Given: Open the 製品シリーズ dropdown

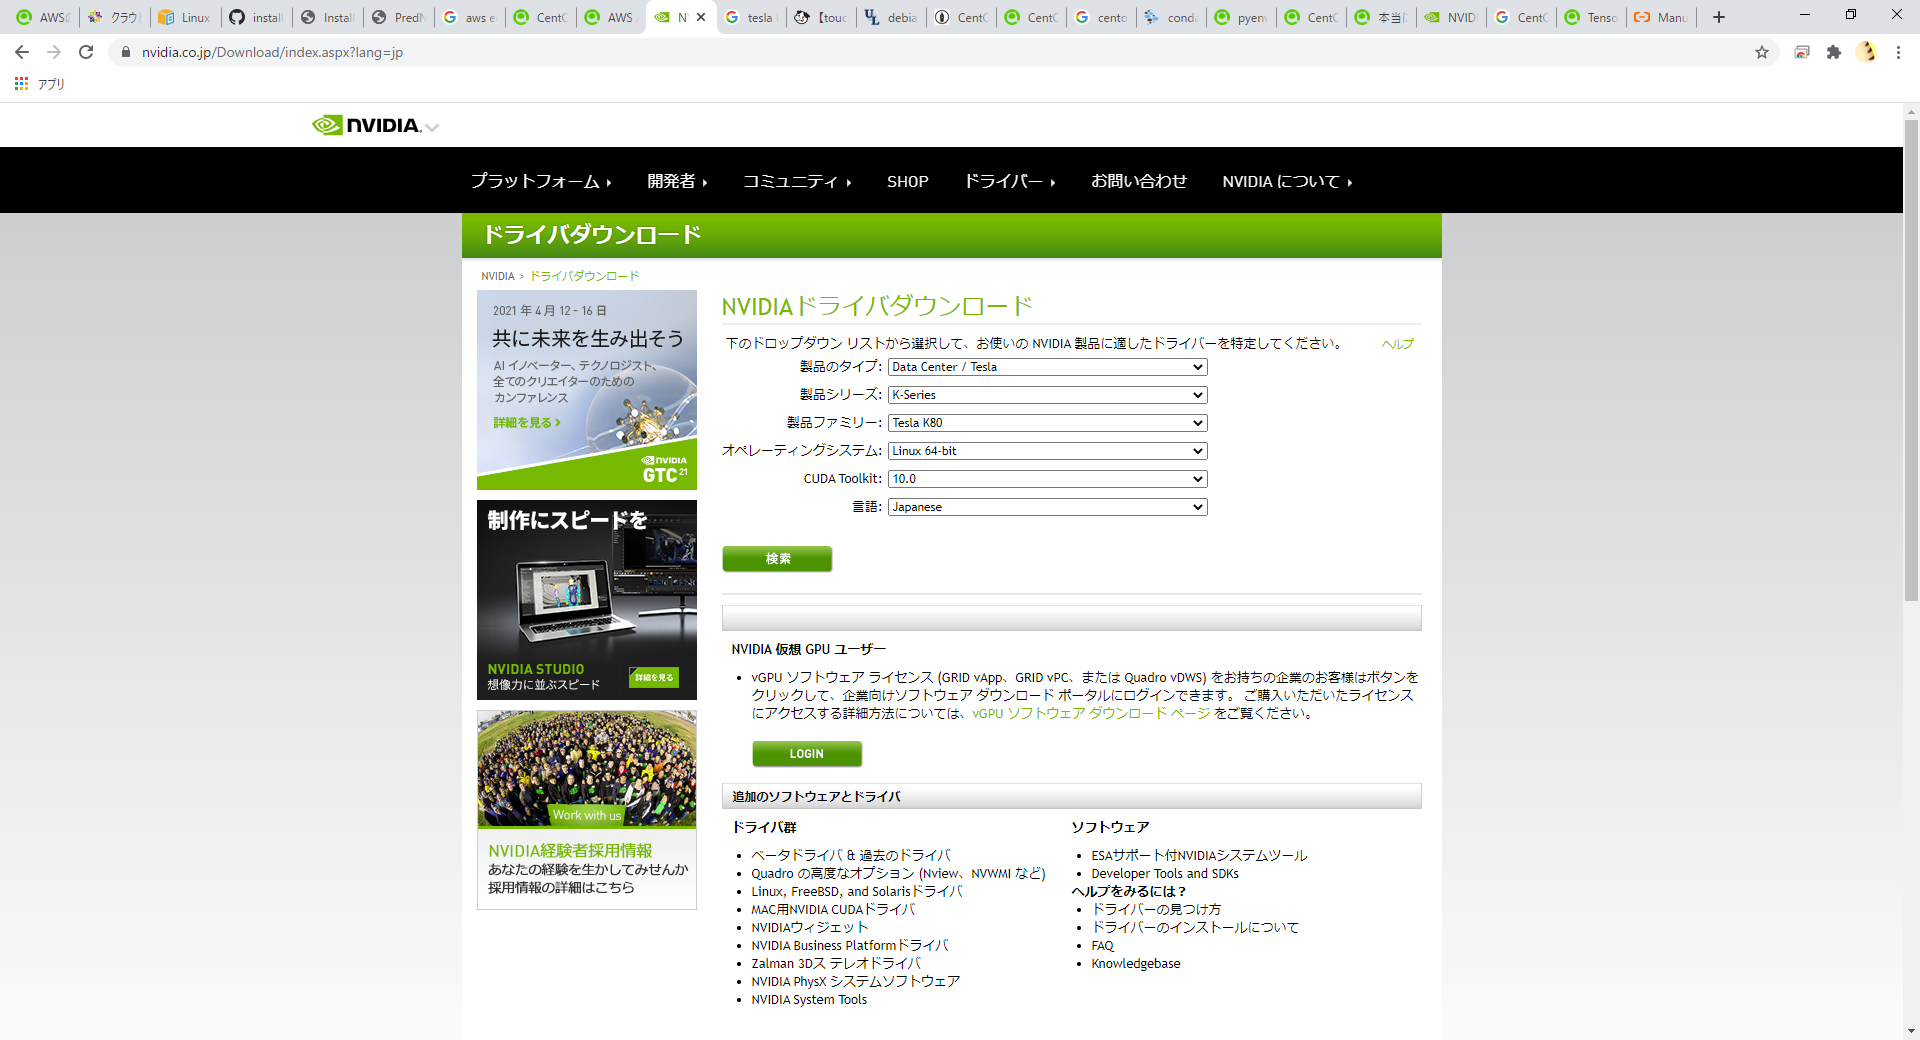Looking at the screenshot, I should point(1047,395).
